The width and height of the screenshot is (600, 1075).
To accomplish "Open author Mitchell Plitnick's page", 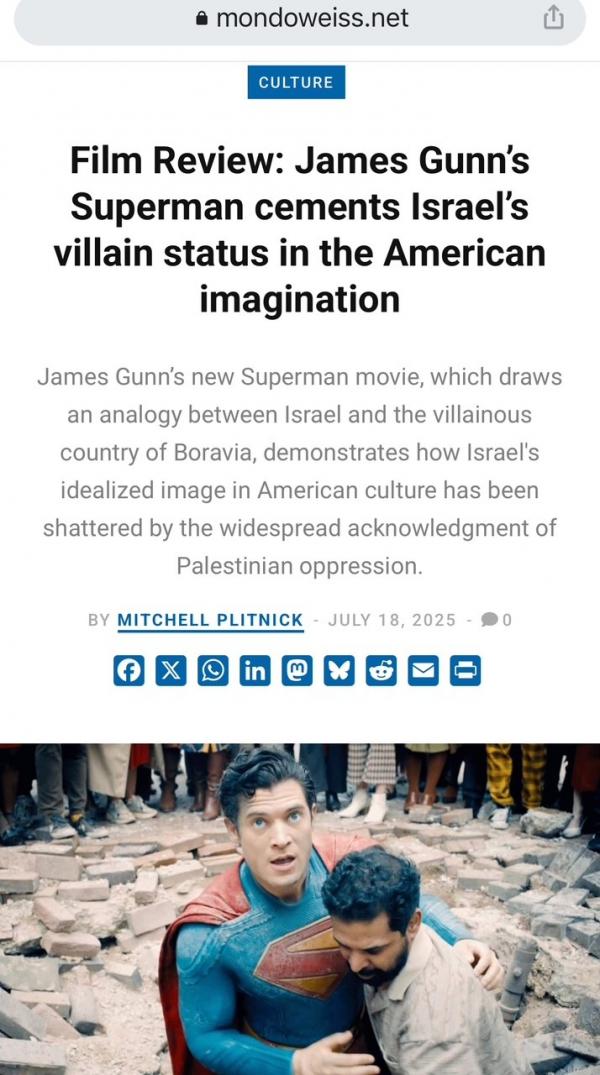I will pyautogui.click(x=211, y=620).
